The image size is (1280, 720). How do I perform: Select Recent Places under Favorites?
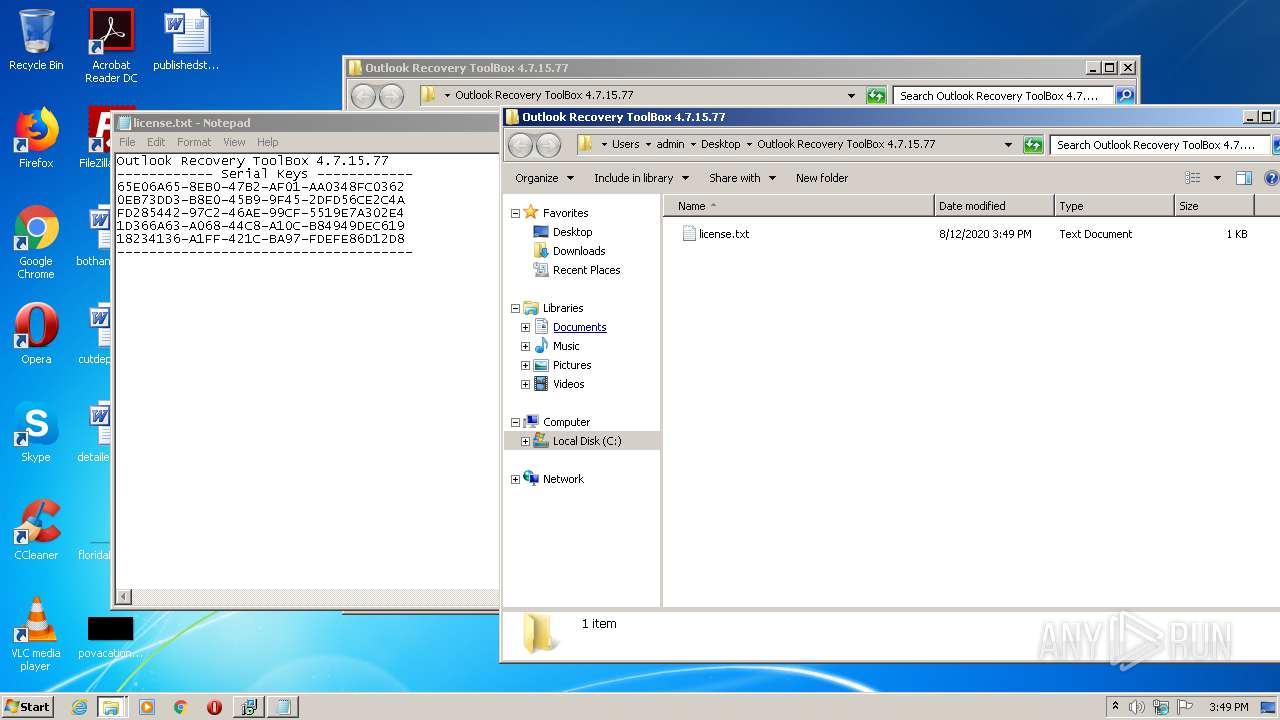point(586,270)
